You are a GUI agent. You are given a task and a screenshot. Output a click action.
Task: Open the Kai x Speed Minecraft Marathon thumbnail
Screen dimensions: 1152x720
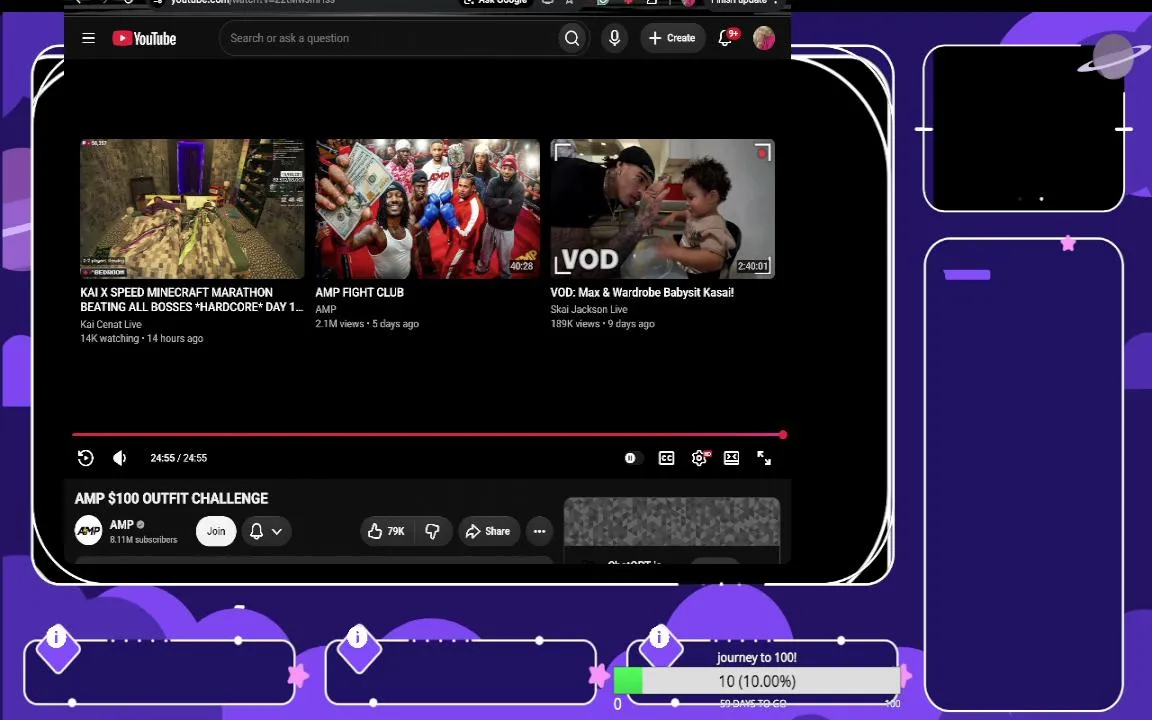click(x=192, y=209)
